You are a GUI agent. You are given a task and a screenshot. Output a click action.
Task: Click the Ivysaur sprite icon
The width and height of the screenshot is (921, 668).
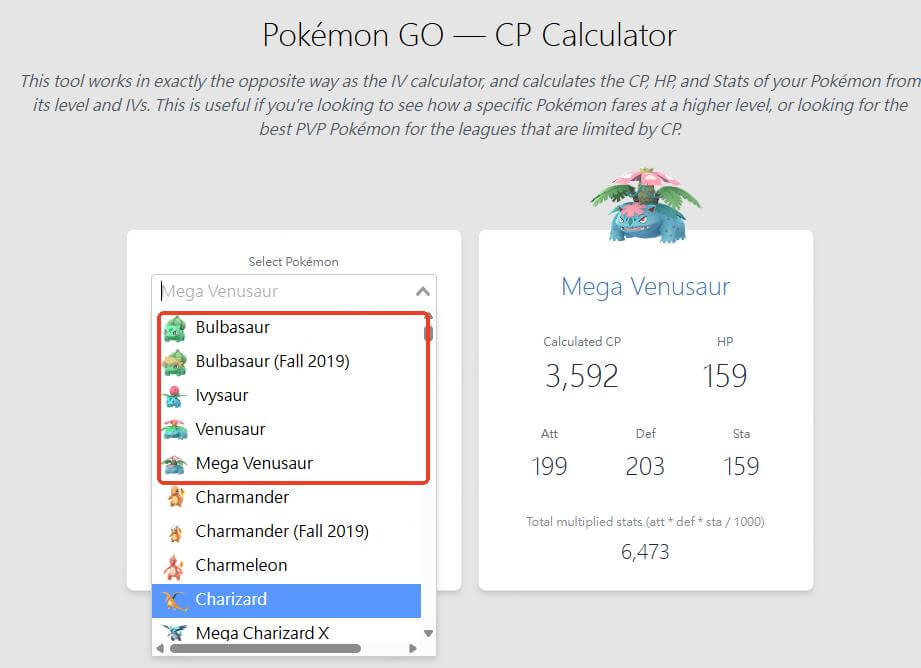175,396
